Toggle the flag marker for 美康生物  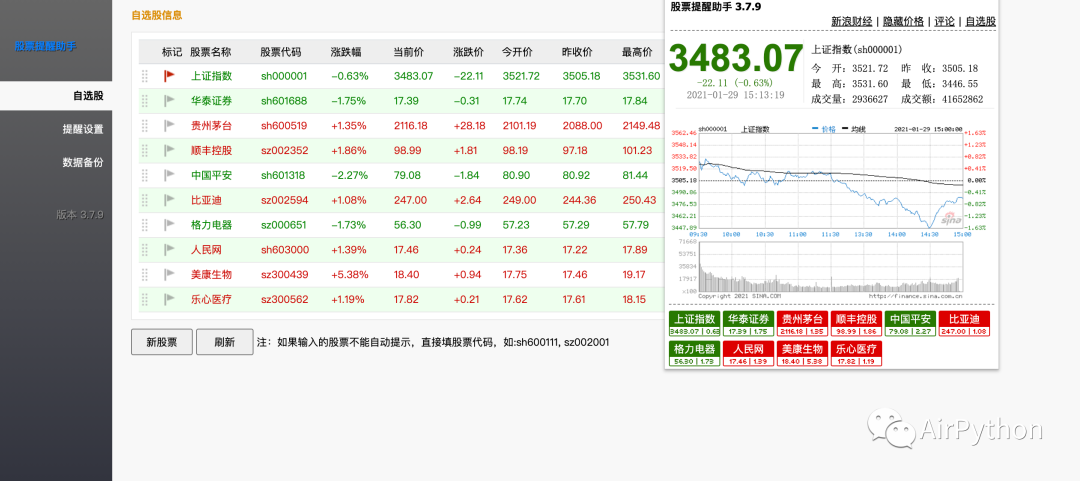pos(169,274)
